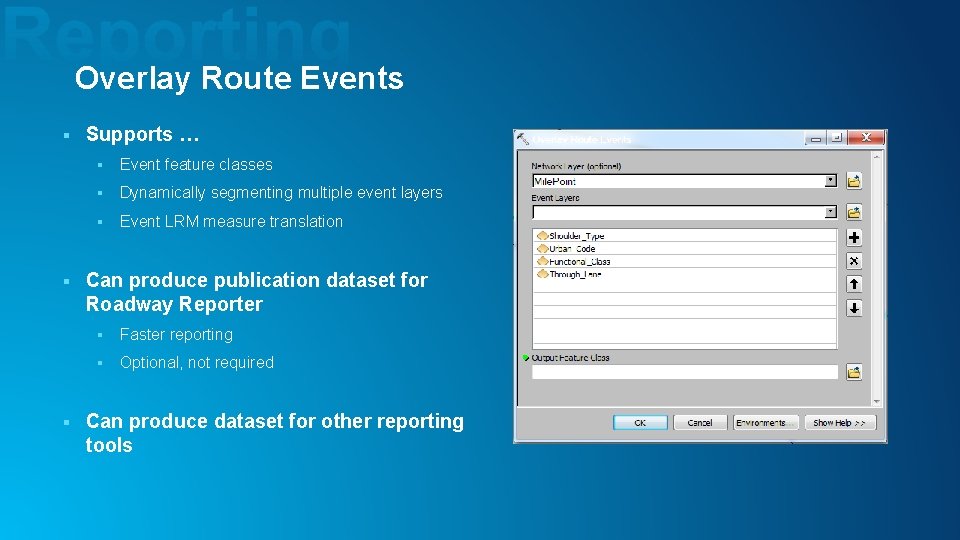
Task: Browse for Event Layers with folder icon
Action: coord(853,212)
